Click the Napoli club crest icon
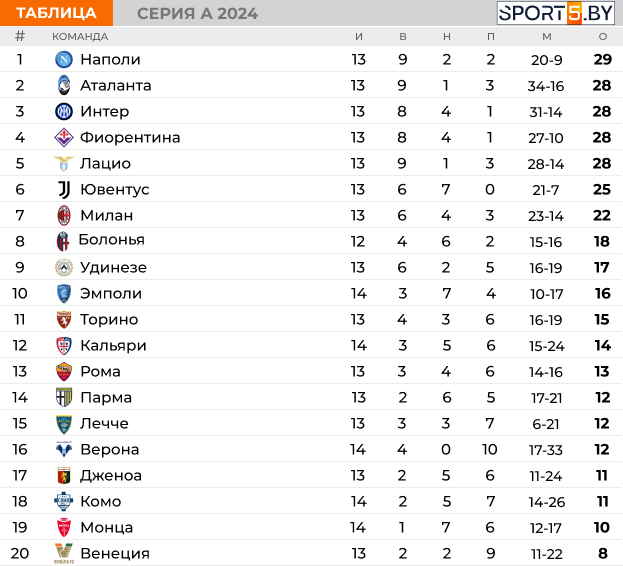This screenshot has width=623, height=566. [64, 60]
